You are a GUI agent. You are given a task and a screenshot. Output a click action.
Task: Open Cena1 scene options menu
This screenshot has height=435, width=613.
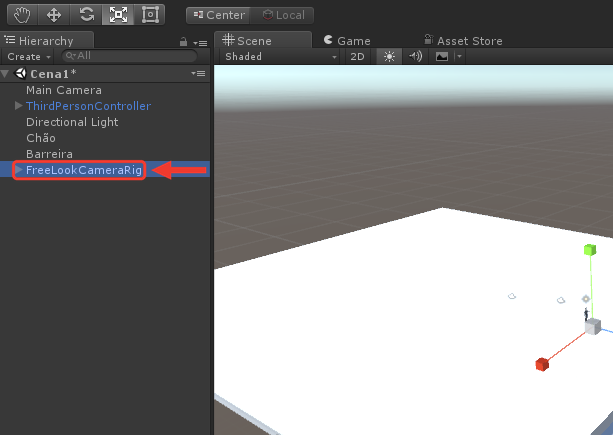(x=198, y=73)
